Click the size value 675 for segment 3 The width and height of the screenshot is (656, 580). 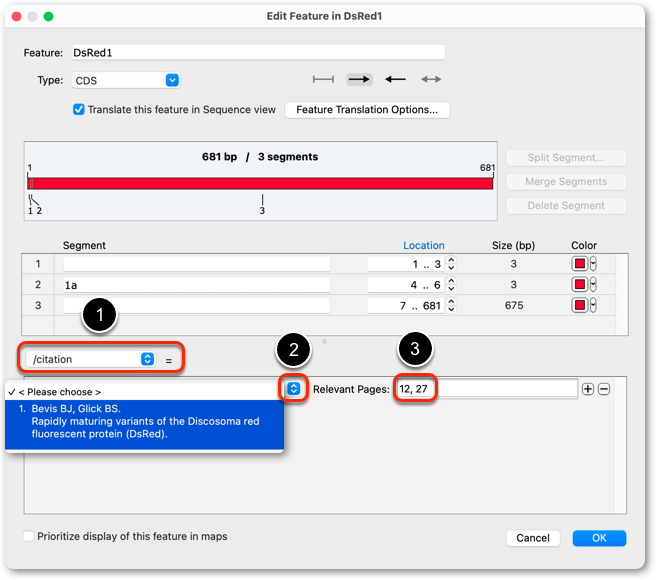click(514, 305)
